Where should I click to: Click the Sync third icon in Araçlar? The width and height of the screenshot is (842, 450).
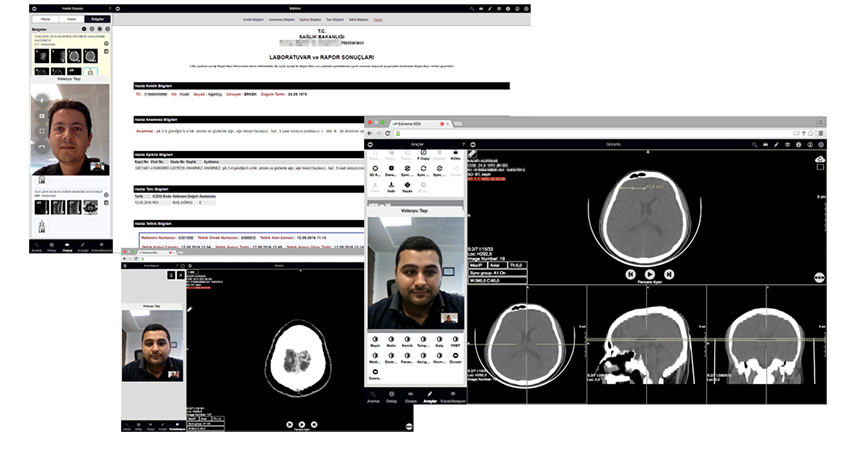click(439, 171)
